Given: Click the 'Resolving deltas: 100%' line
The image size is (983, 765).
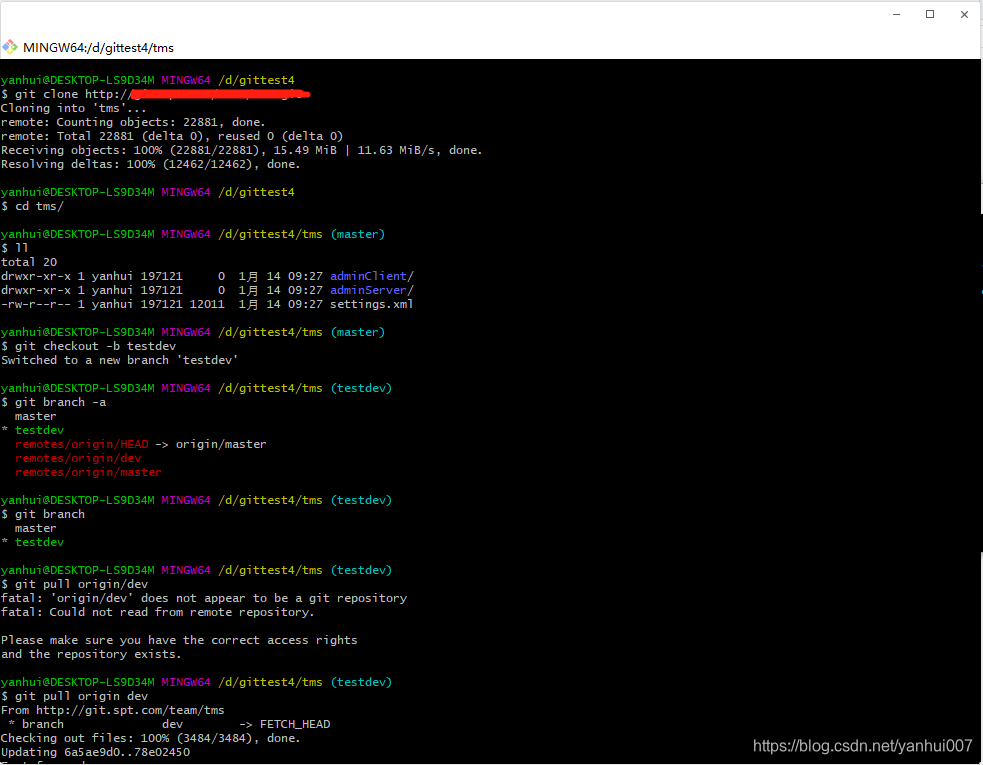Looking at the screenshot, I should tap(150, 164).
